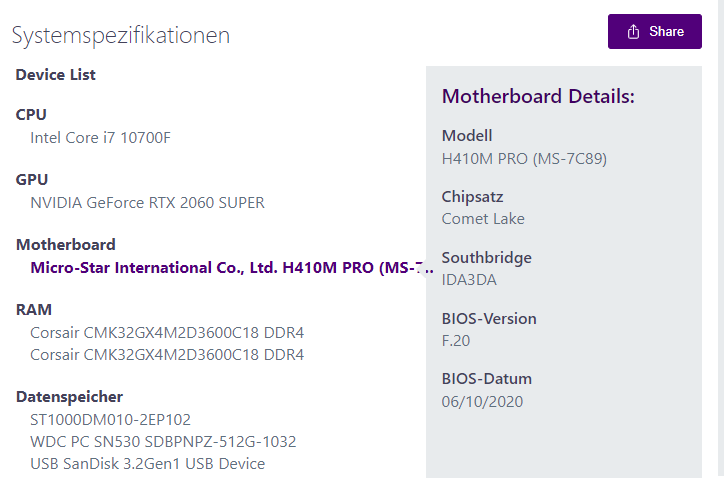Select the Intel Core i7 10700F entry

click(x=100, y=137)
